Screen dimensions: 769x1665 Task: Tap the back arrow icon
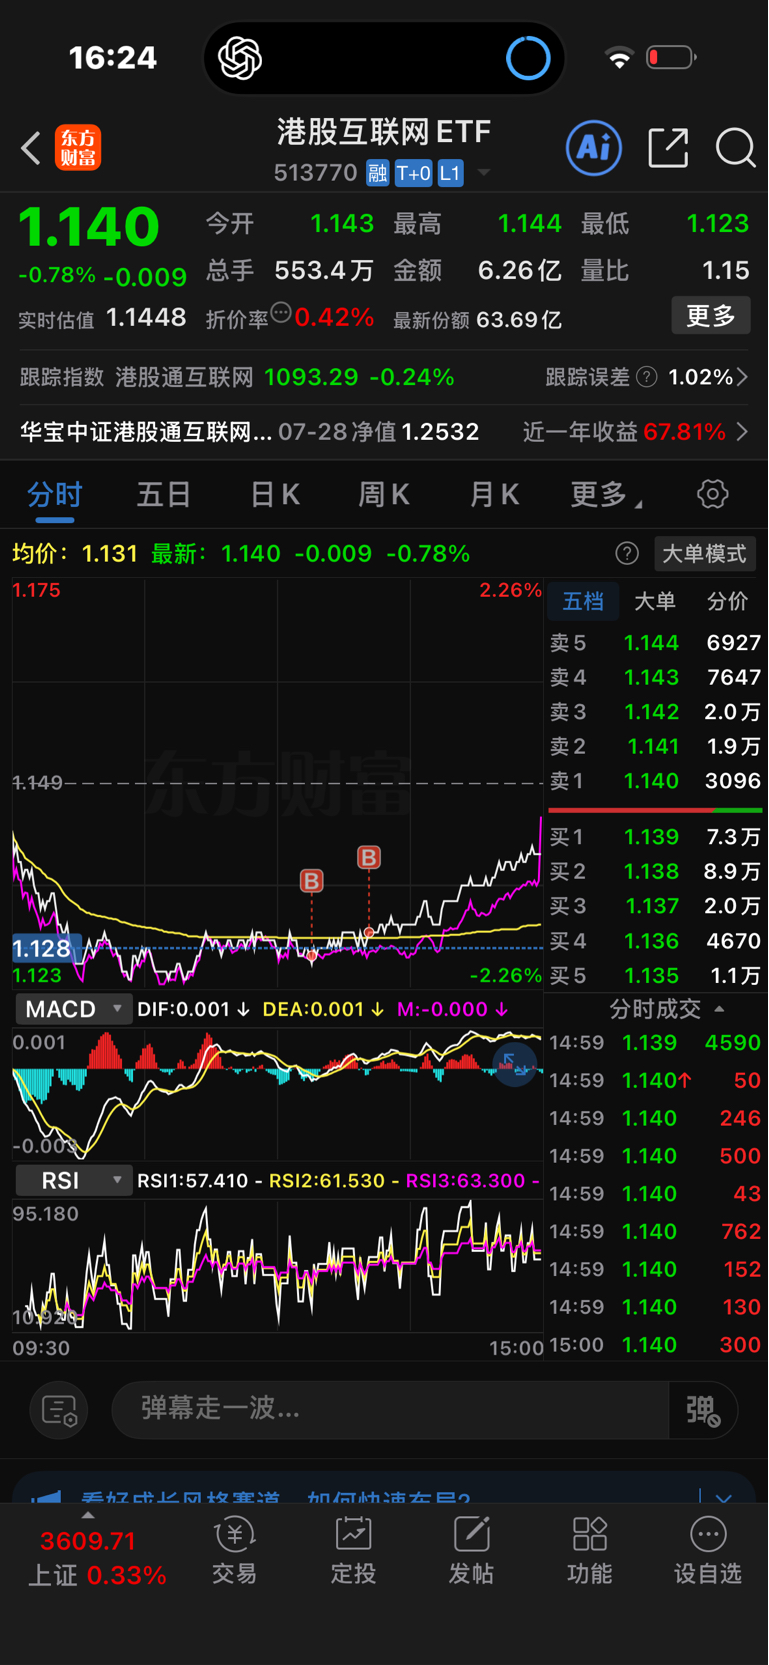pos(31,149)
